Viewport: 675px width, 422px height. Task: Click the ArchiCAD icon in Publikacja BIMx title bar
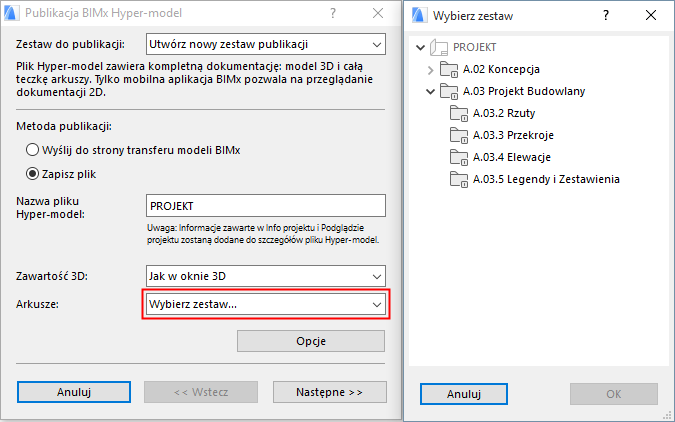point(10,13)
